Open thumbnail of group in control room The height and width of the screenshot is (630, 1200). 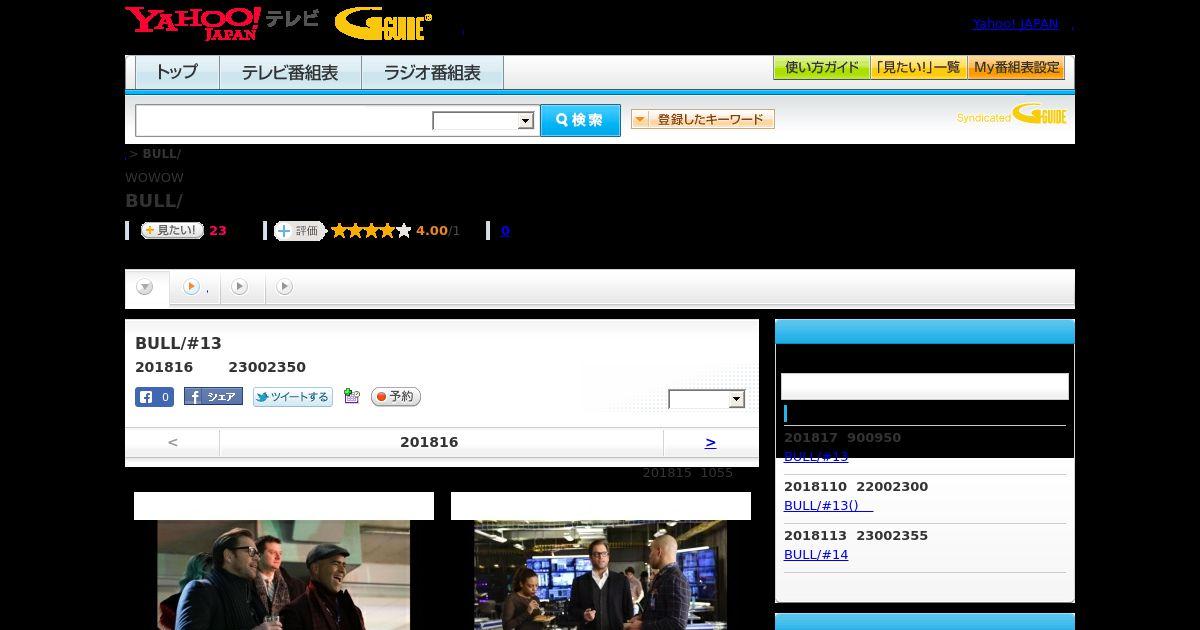600,575
